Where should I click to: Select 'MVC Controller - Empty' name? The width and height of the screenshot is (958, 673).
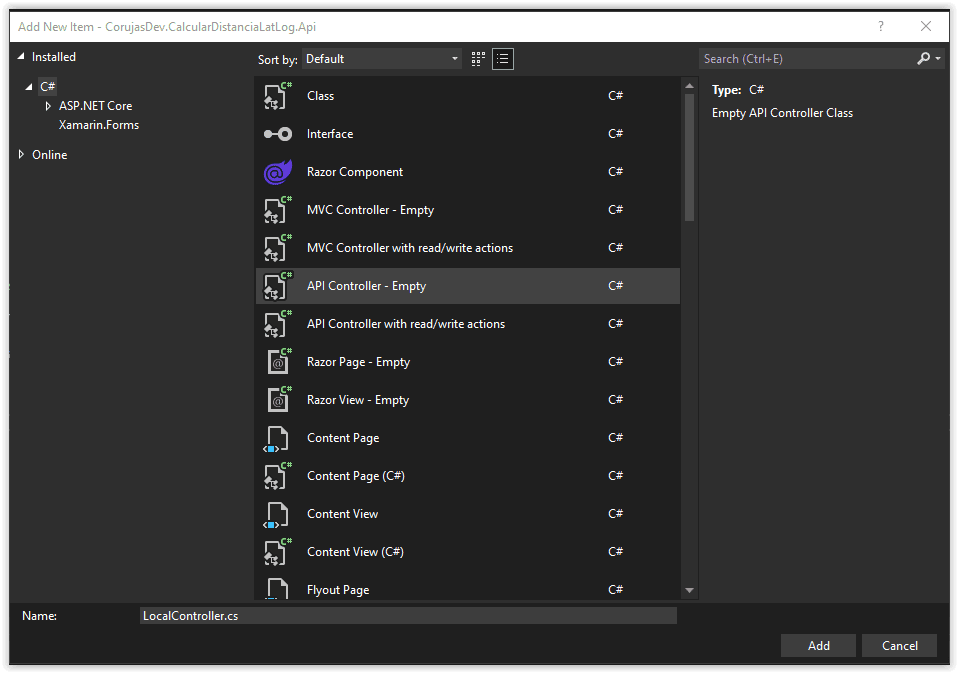pos(370,210)
